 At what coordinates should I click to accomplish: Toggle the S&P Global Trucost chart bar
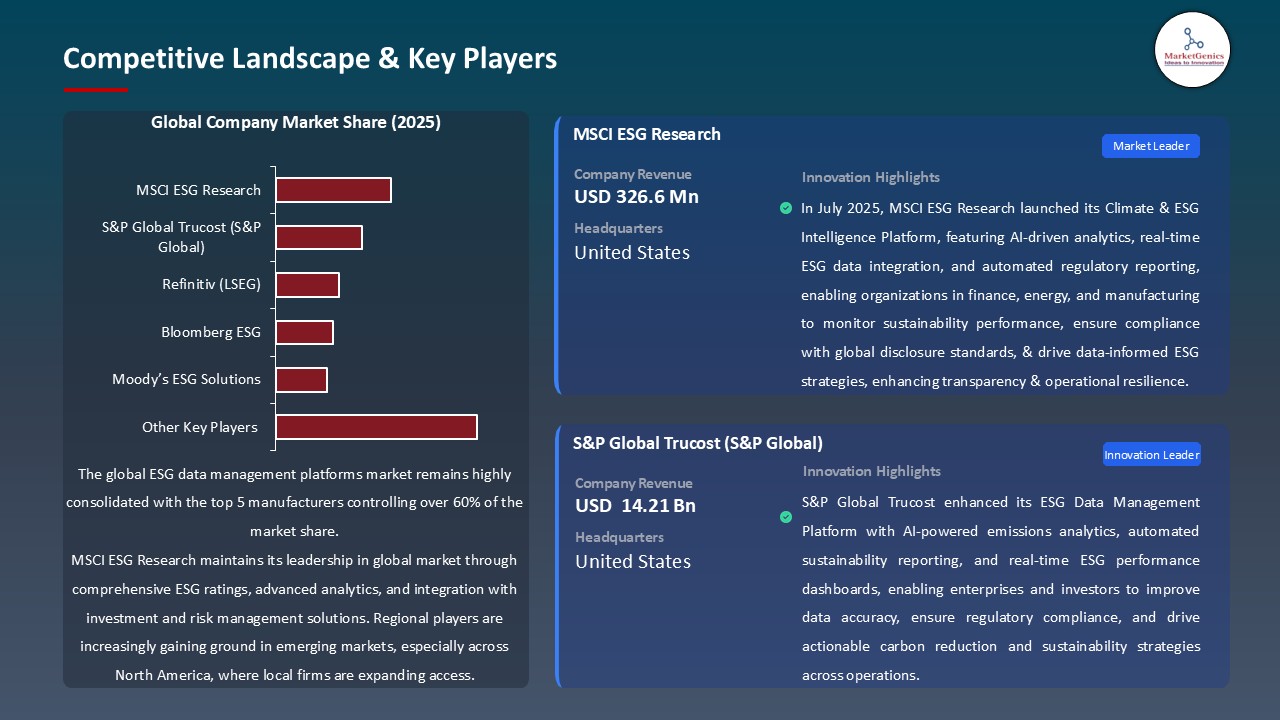pyautogui.click(x=320, y=237)
